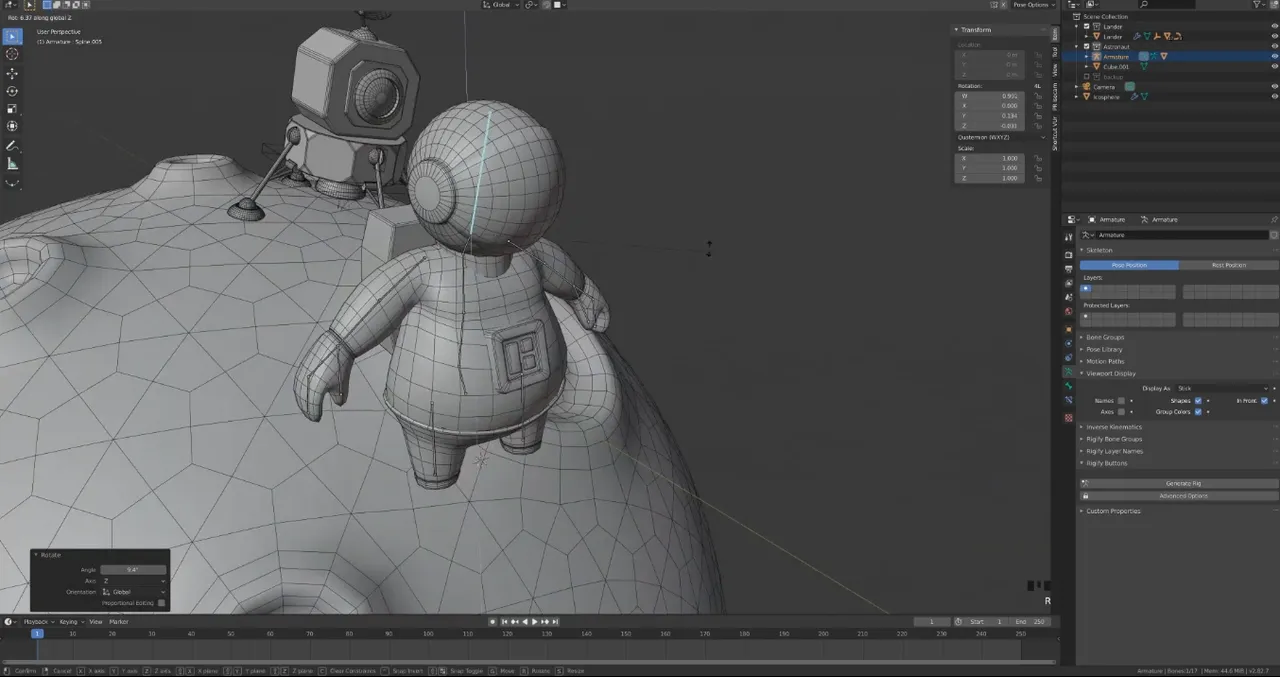Open the Texture properties tab
Screen dimensions: 1280x677
[x=1068, y=417]
